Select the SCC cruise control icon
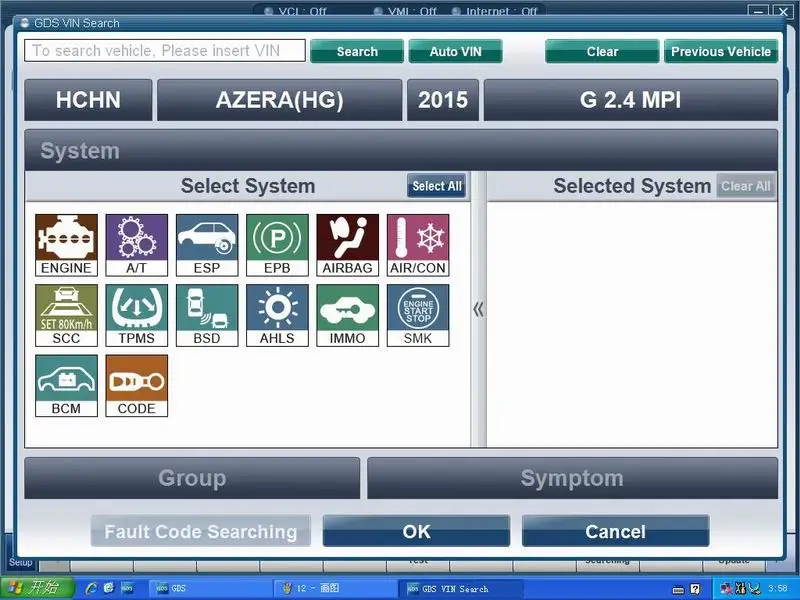Image resolution: width=800 pixels, height=600 pixels. [x=66, y=316]
